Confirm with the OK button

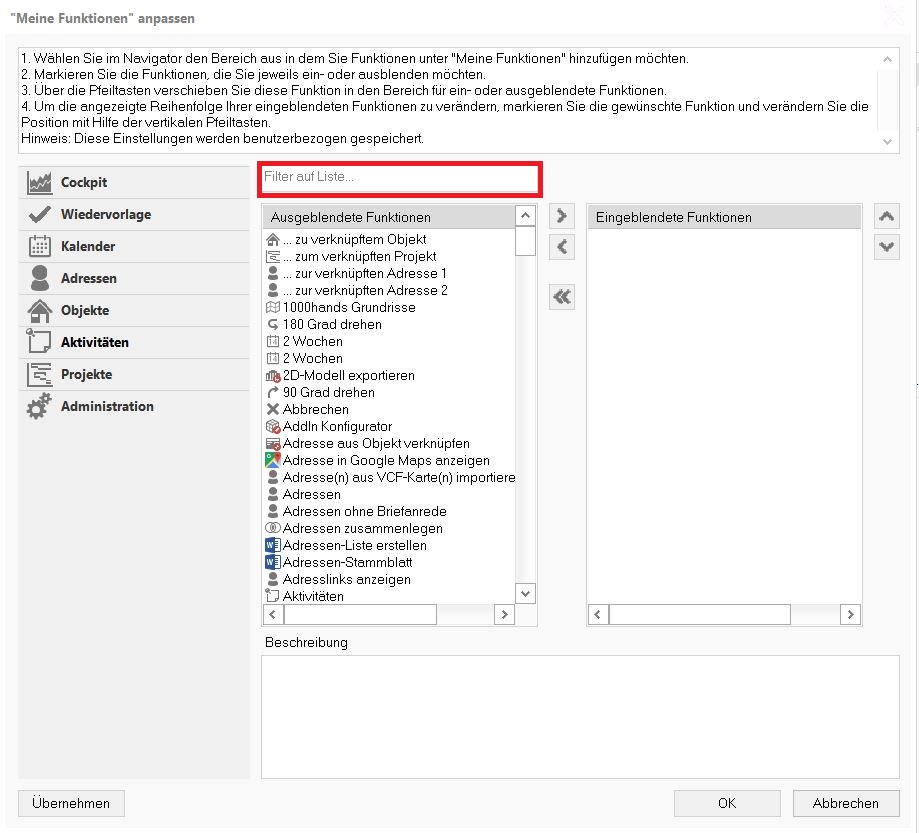click(727, 803)
